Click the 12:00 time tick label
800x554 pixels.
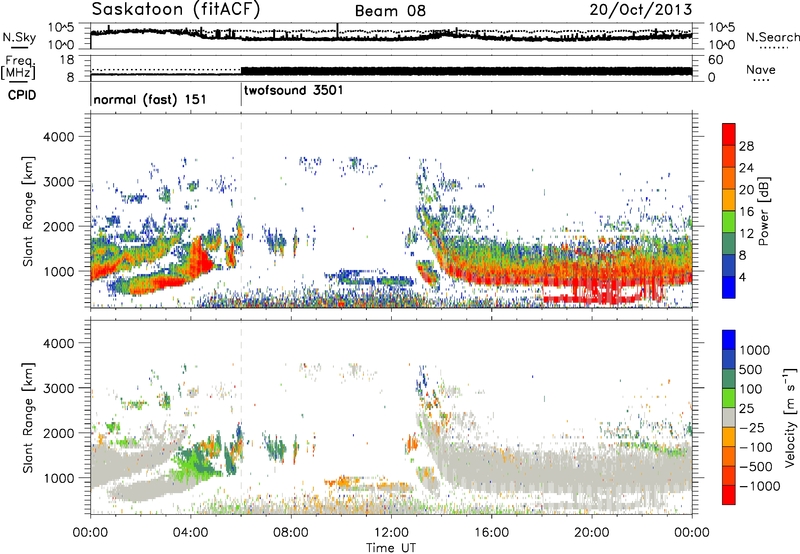click(391, 533)
